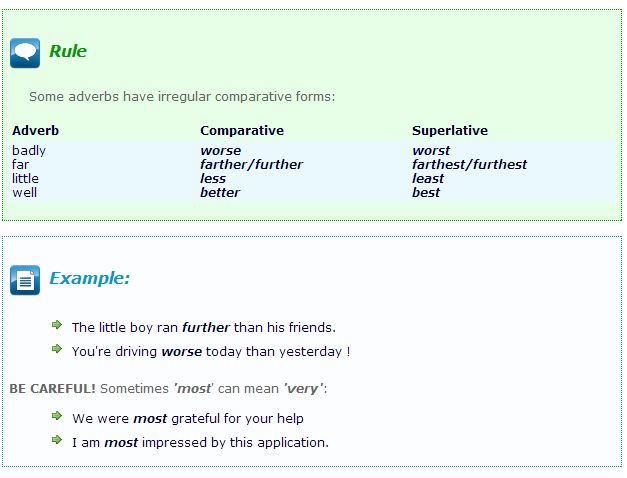Click the Rule speech bubble icon
This screenshot has width=627, height=478.
25,53
